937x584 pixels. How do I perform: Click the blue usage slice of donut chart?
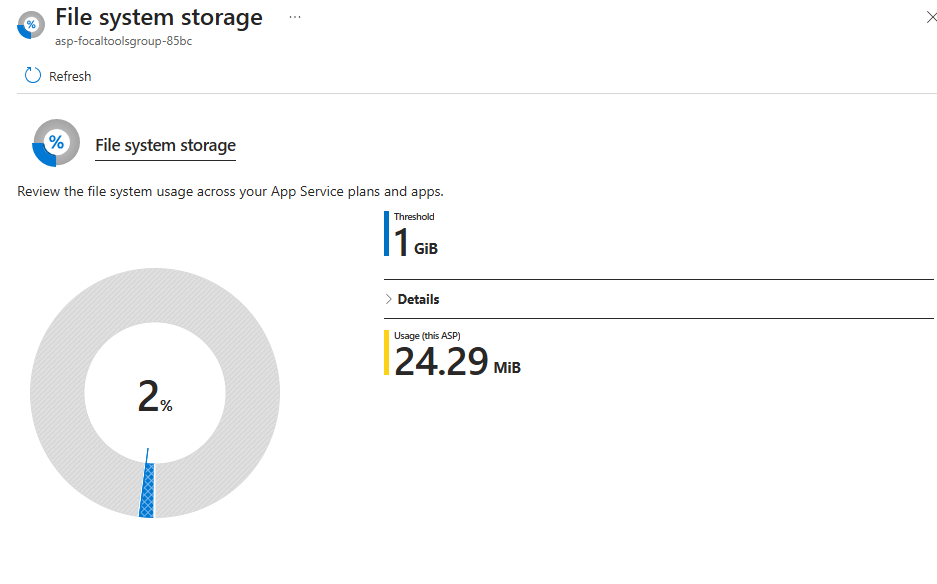pyautogui.click(x=147, y=490)
